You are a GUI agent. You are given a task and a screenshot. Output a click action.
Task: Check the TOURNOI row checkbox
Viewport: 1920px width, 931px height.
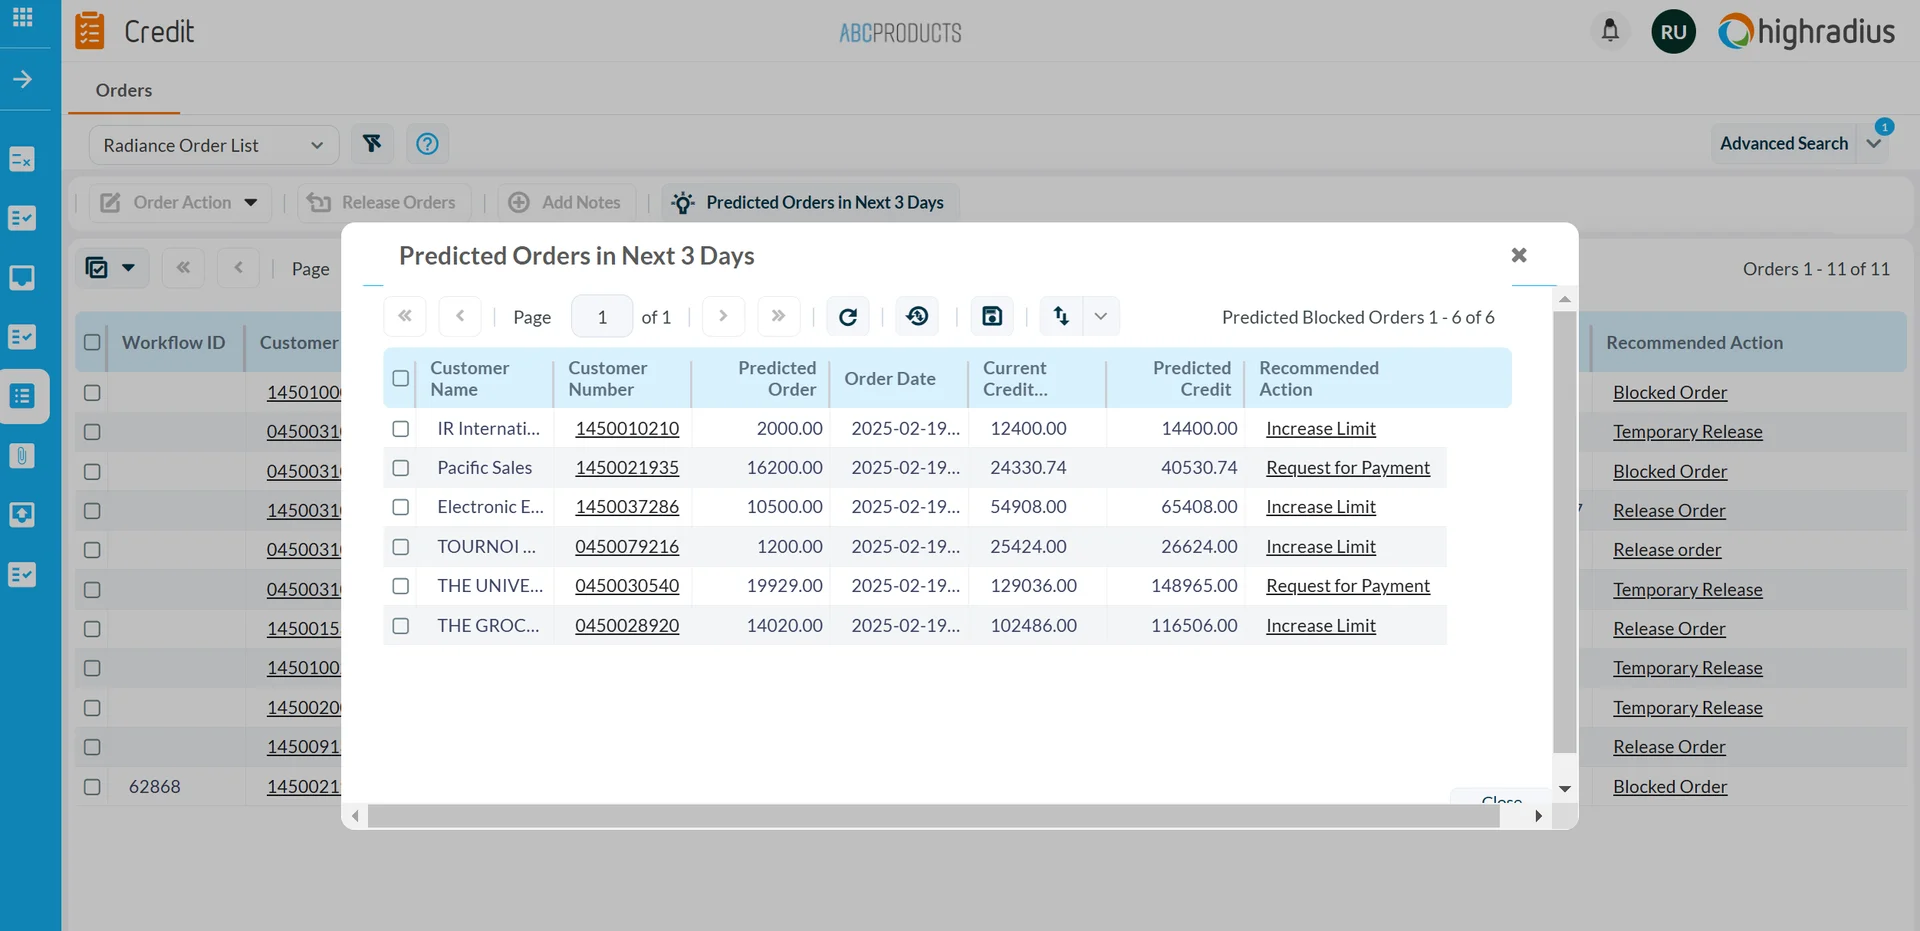401,547
